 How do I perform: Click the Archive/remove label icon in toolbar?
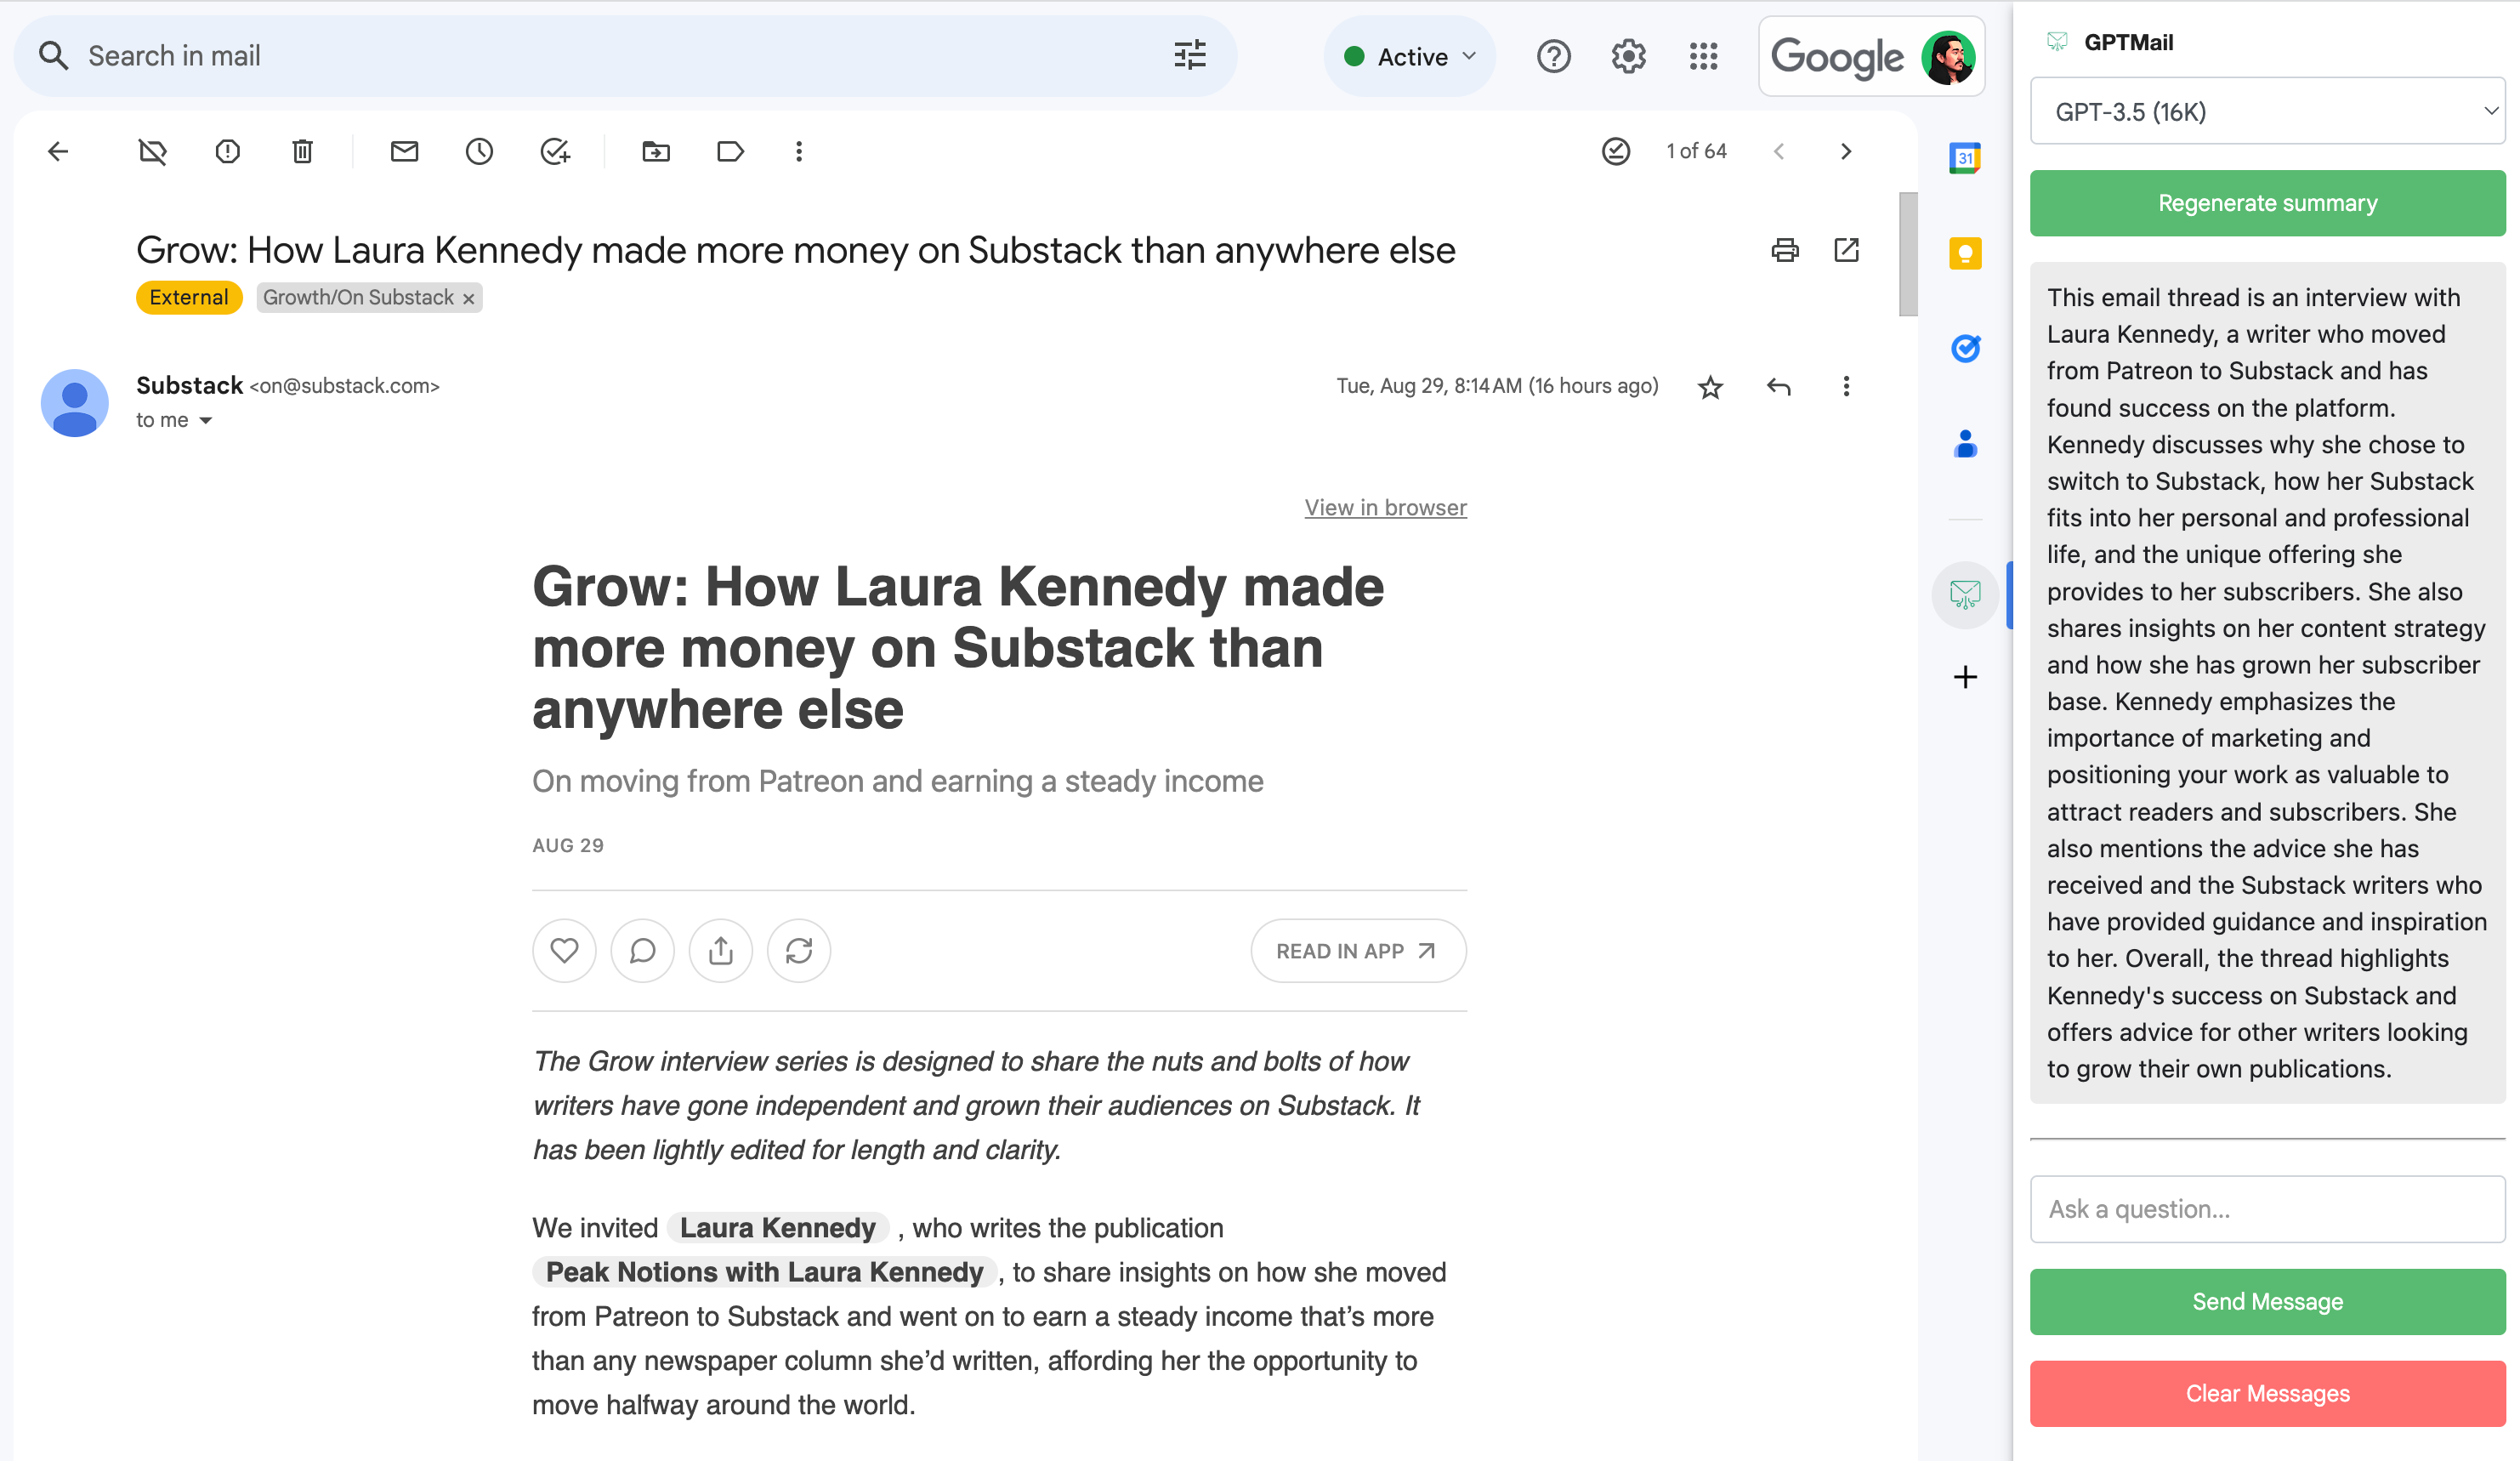point(152,151)
